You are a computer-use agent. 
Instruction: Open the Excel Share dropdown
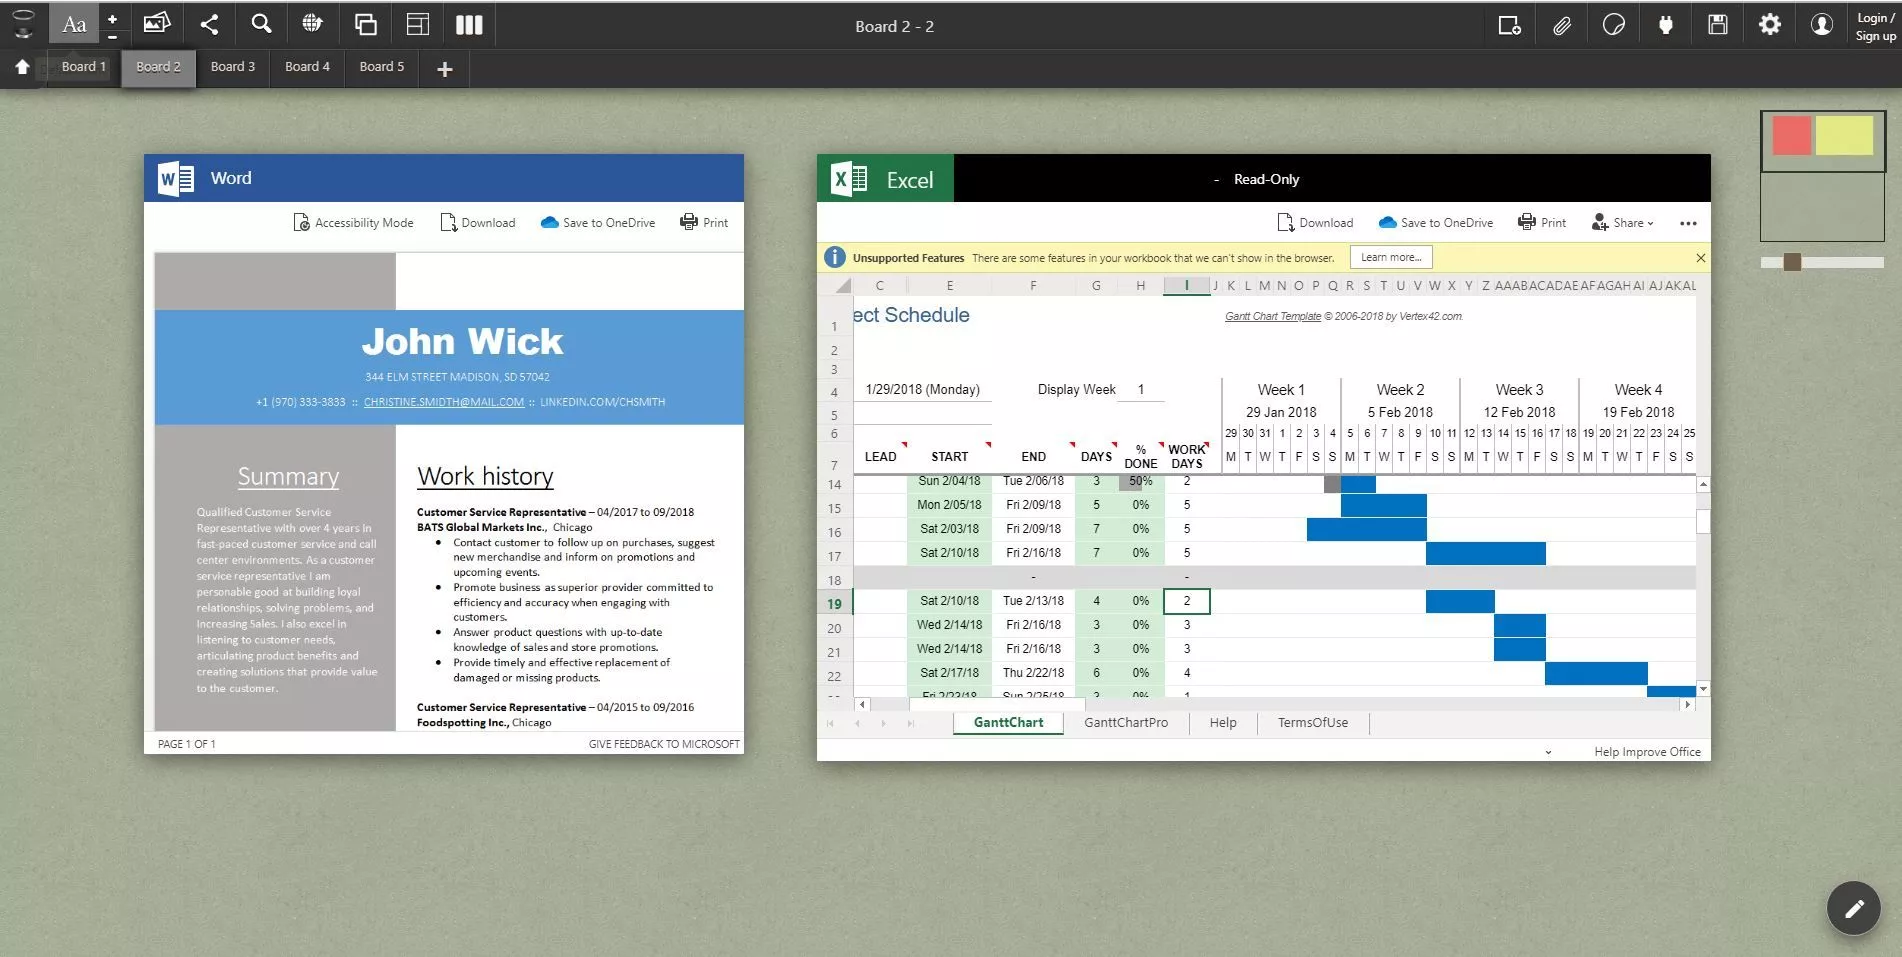click(x=1622, y=223)
